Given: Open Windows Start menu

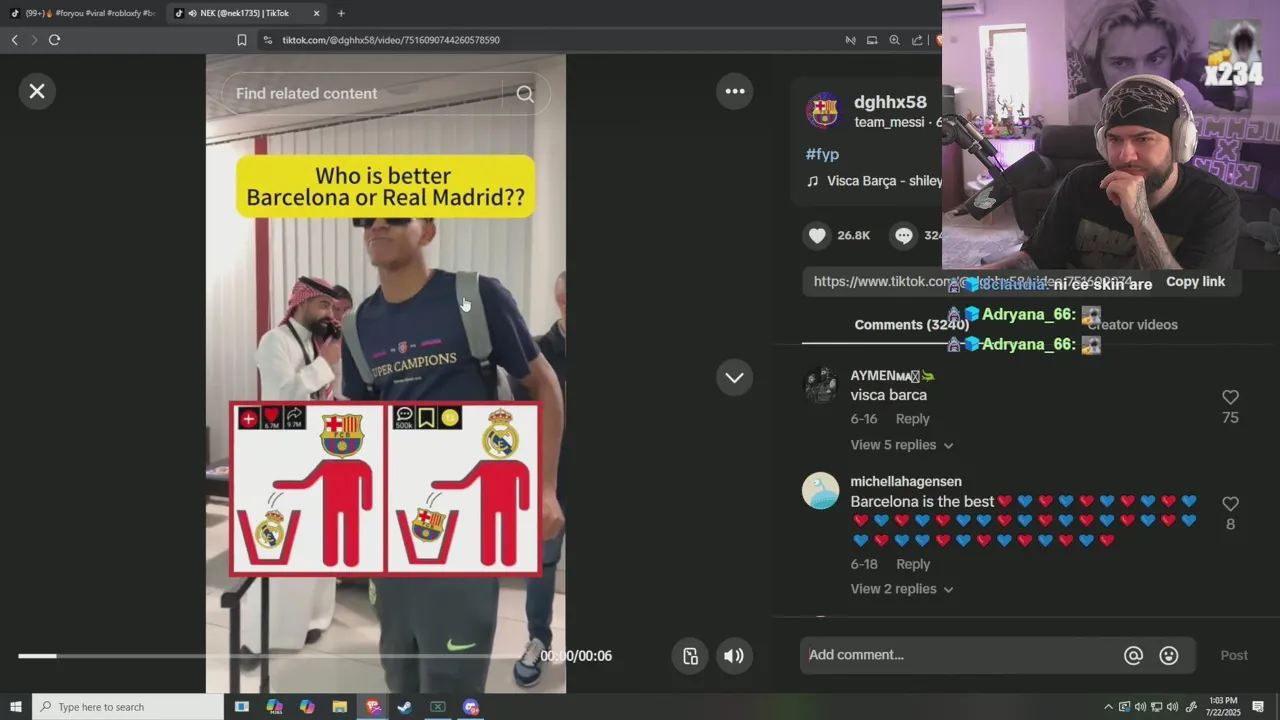Looking at the screenshot, I should (15, 707).
